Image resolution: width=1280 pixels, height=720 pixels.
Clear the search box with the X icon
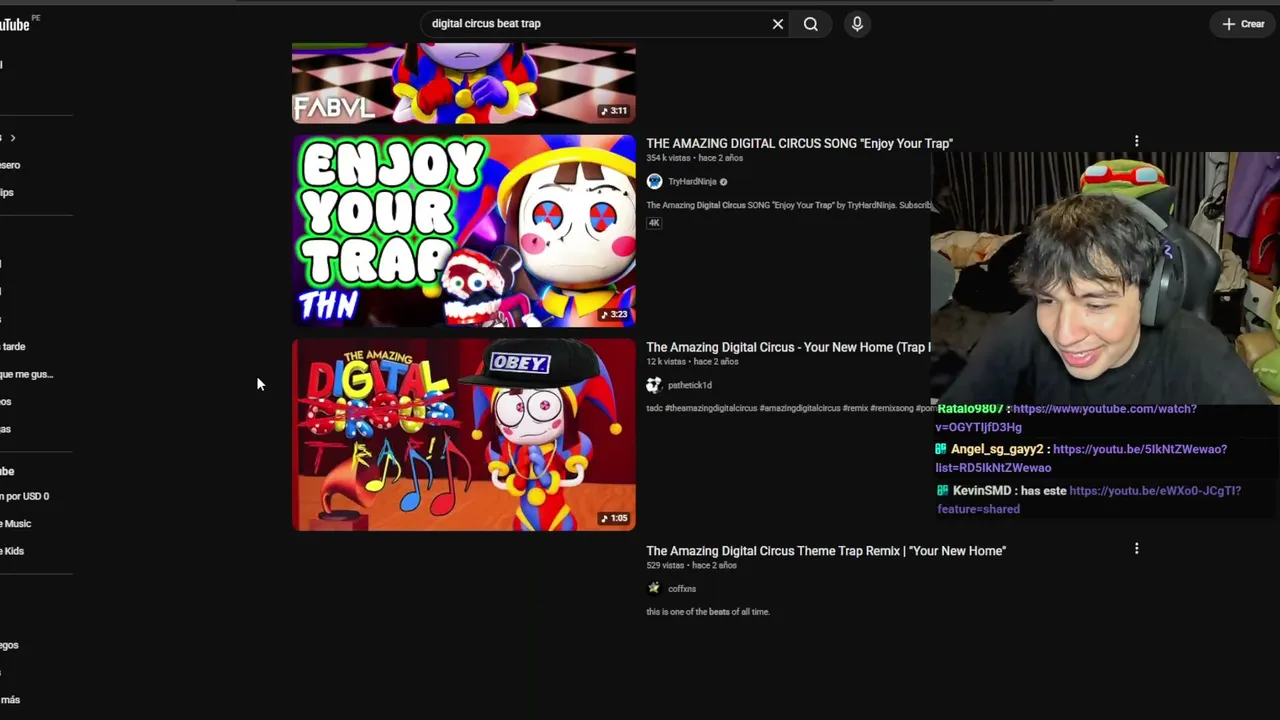pos(778,24)
